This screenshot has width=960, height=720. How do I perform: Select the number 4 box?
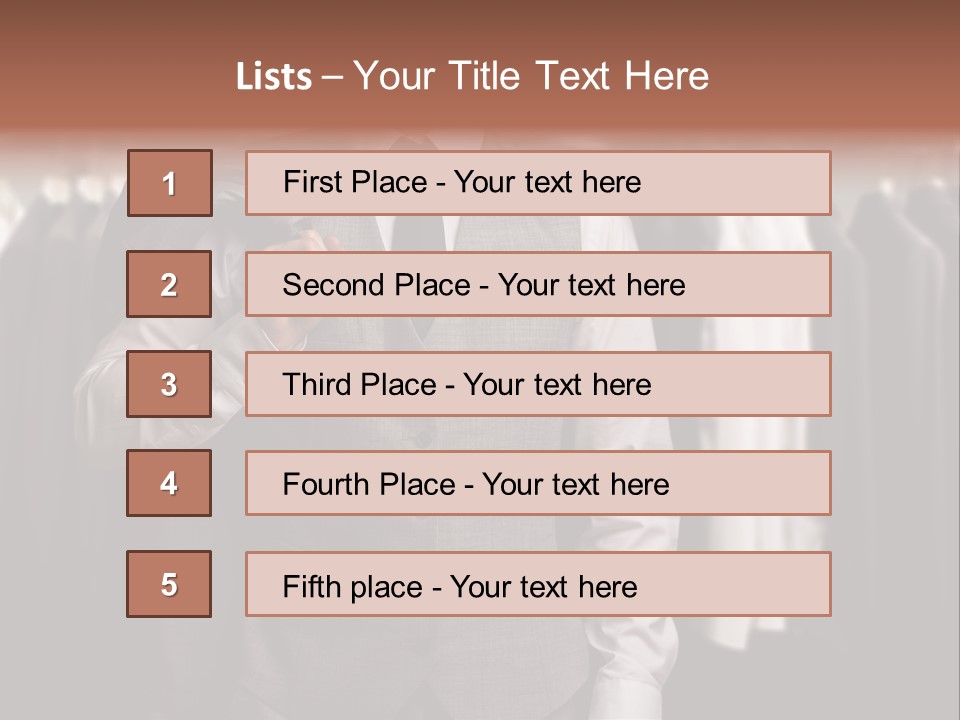click(169, 483)
